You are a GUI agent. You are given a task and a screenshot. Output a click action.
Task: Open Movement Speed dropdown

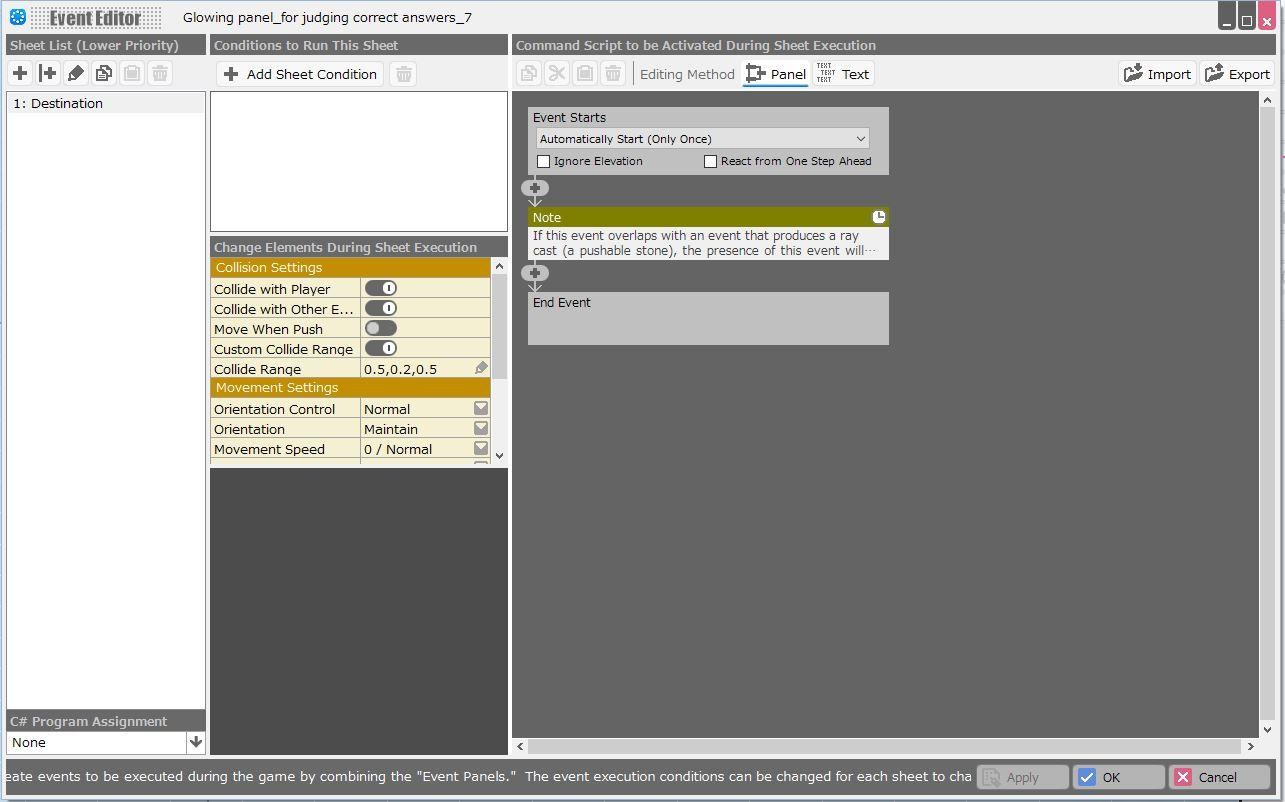click(481, 448)
